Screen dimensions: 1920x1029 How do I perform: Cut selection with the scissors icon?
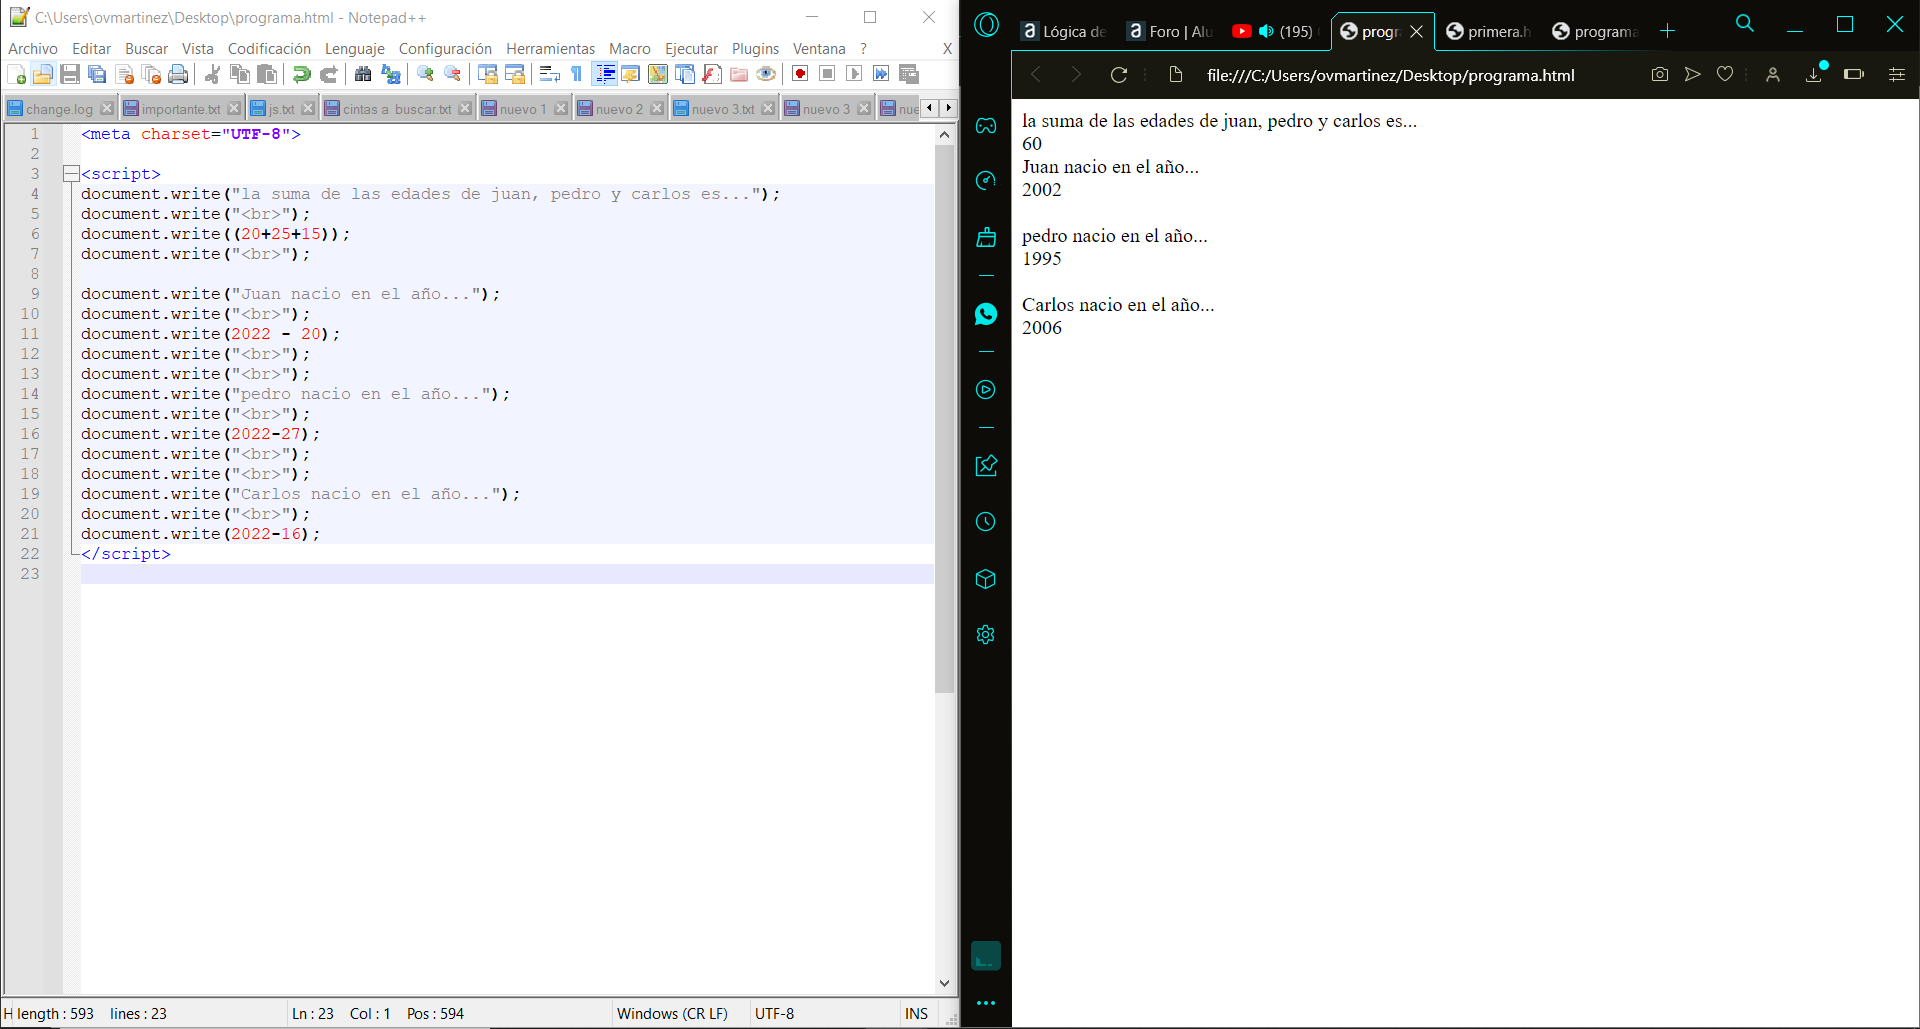[x=212, y=74]
